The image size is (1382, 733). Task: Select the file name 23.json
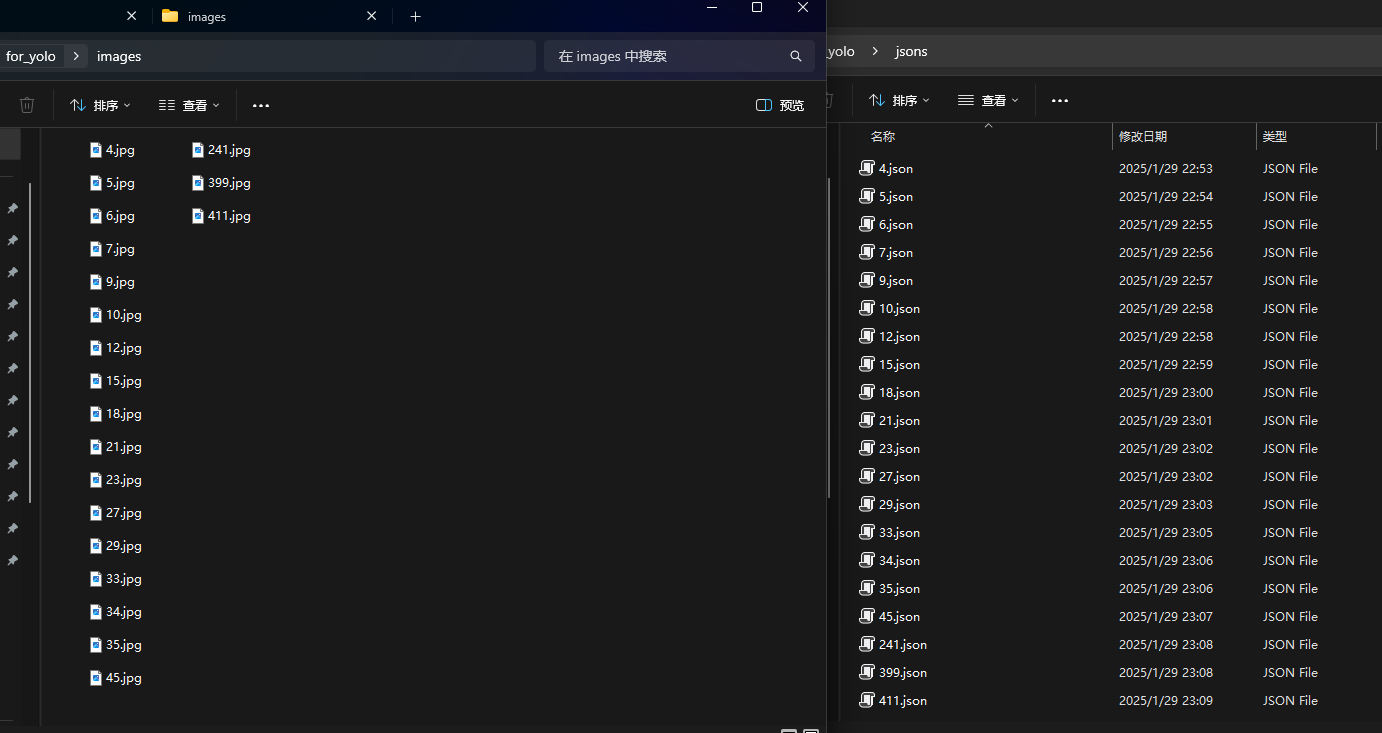click(899, 449)
